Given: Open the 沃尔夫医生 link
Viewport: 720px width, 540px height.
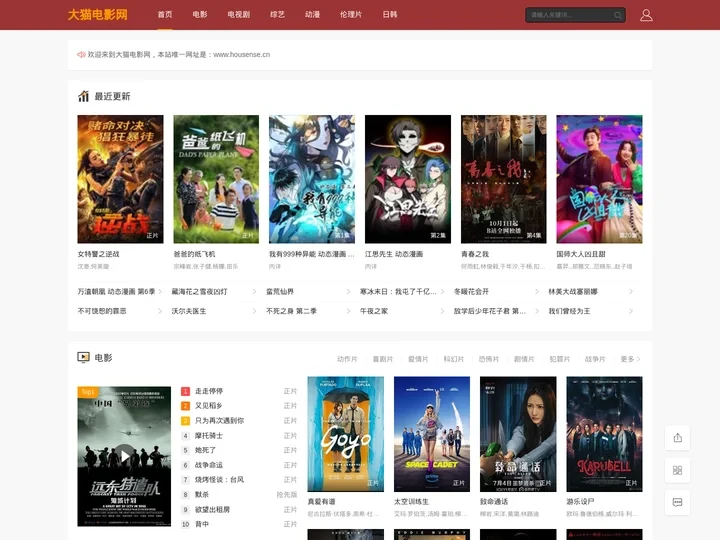Looking at the screenshot, I should [189, 311].
